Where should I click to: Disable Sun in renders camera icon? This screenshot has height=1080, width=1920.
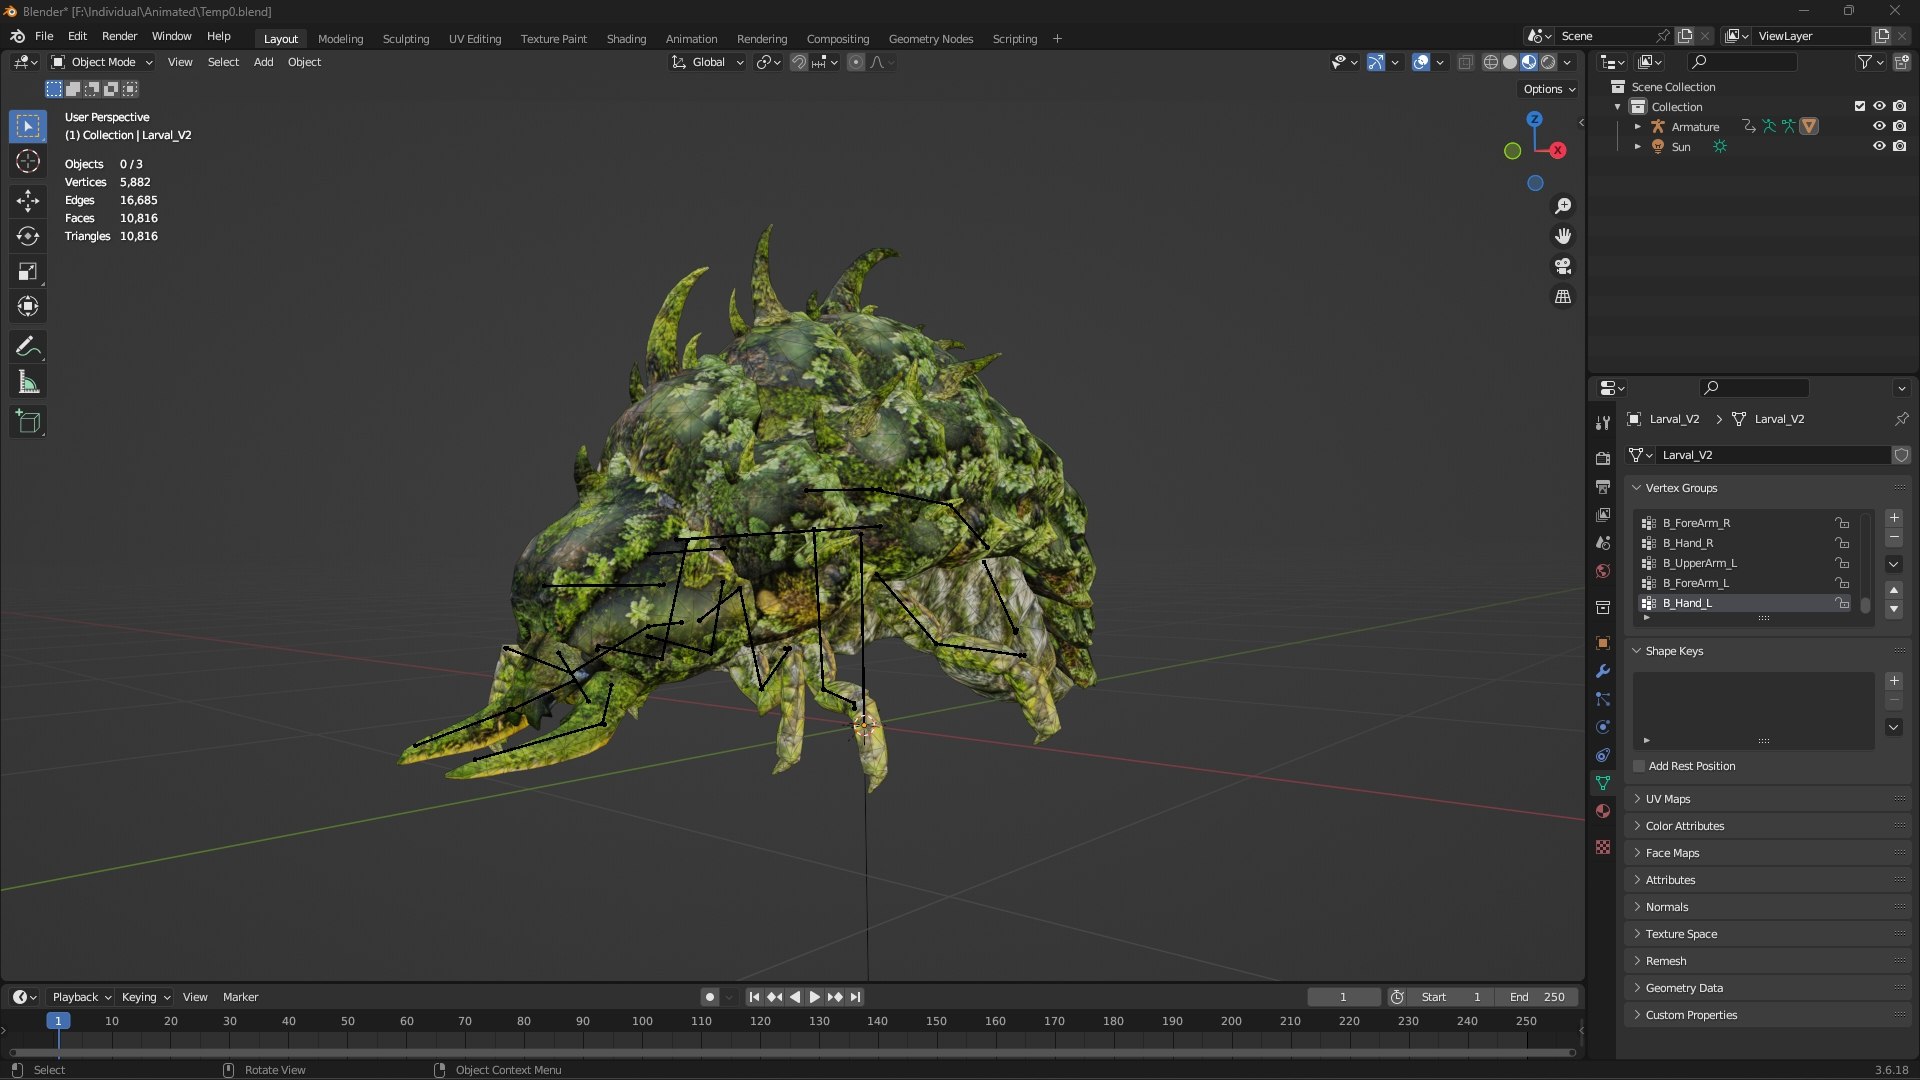[1899, 146]
